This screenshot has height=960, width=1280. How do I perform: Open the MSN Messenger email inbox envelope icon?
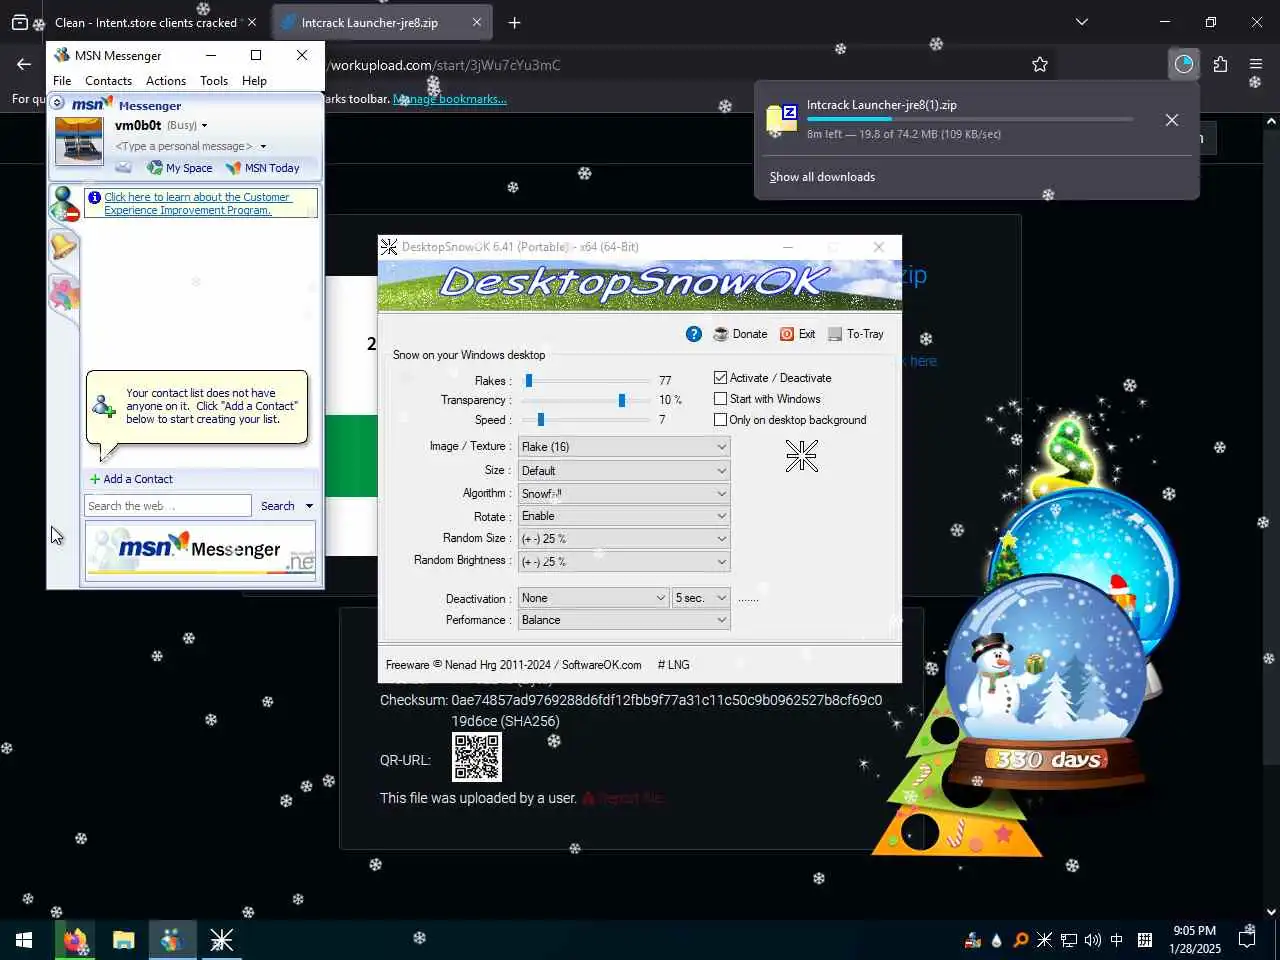pos(123,167)
